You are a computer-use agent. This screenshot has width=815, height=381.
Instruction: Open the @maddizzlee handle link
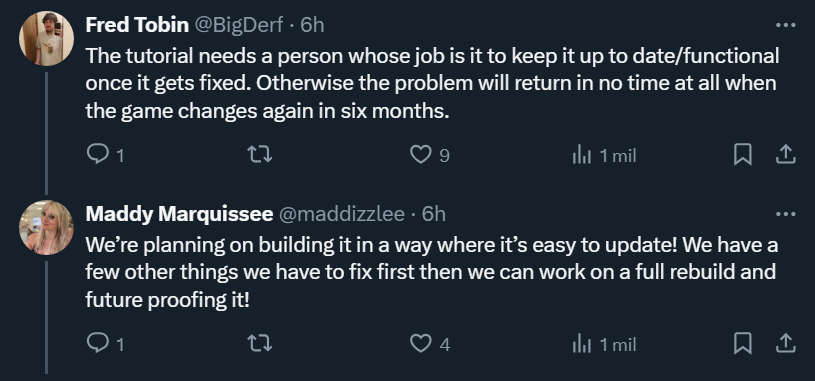point(341,214)
